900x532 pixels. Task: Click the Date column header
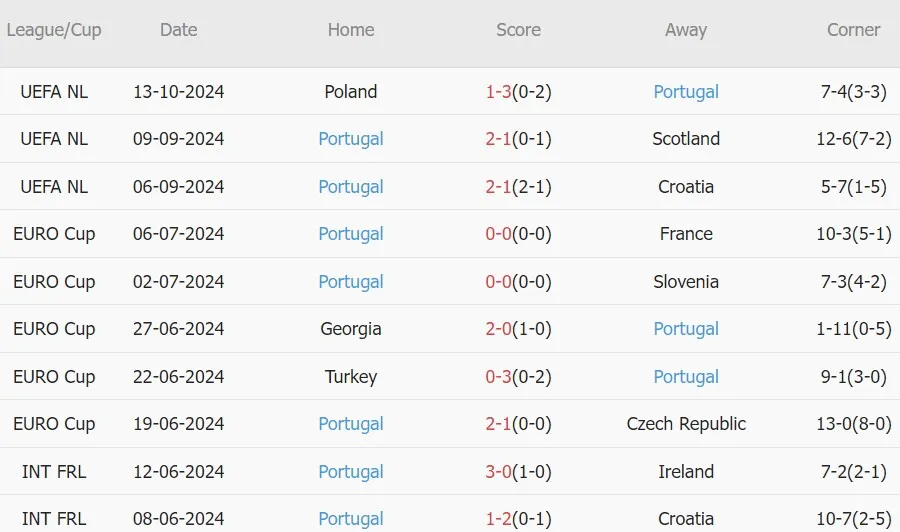(179, 30)
